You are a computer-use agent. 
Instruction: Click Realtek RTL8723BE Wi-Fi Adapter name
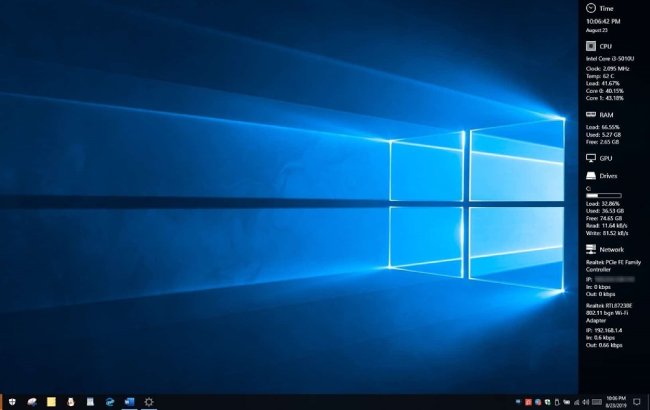609,313
